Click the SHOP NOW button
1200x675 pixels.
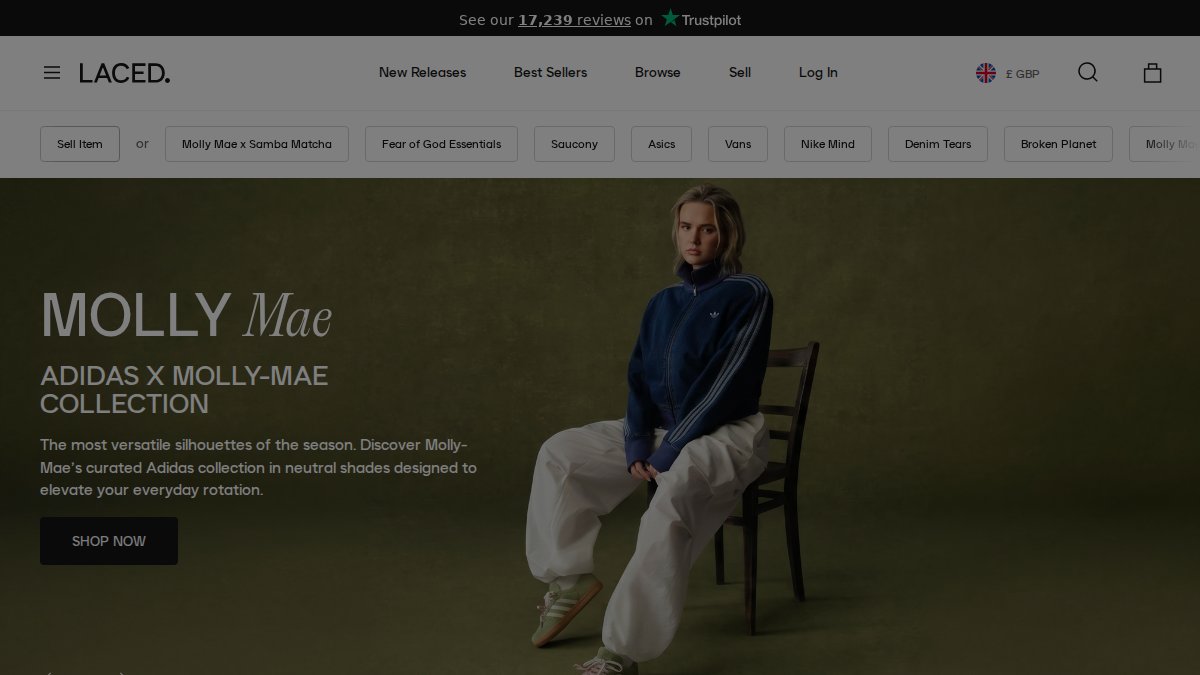(109, 541)
